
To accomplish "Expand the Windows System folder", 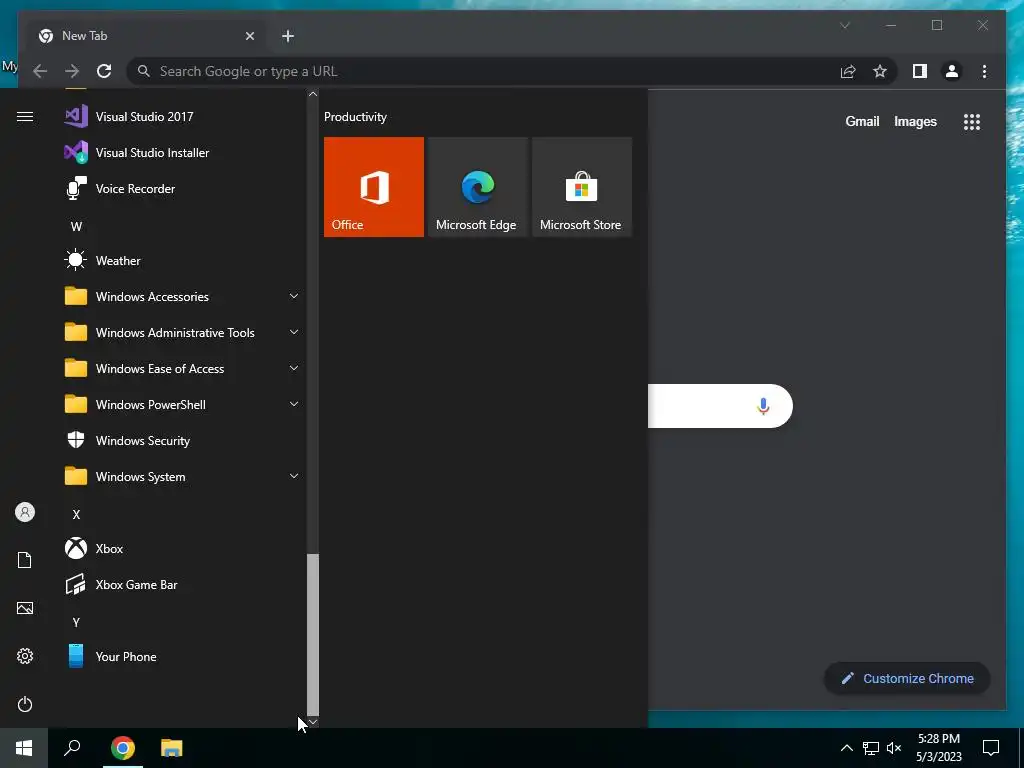I will click(x=182, y=477).
